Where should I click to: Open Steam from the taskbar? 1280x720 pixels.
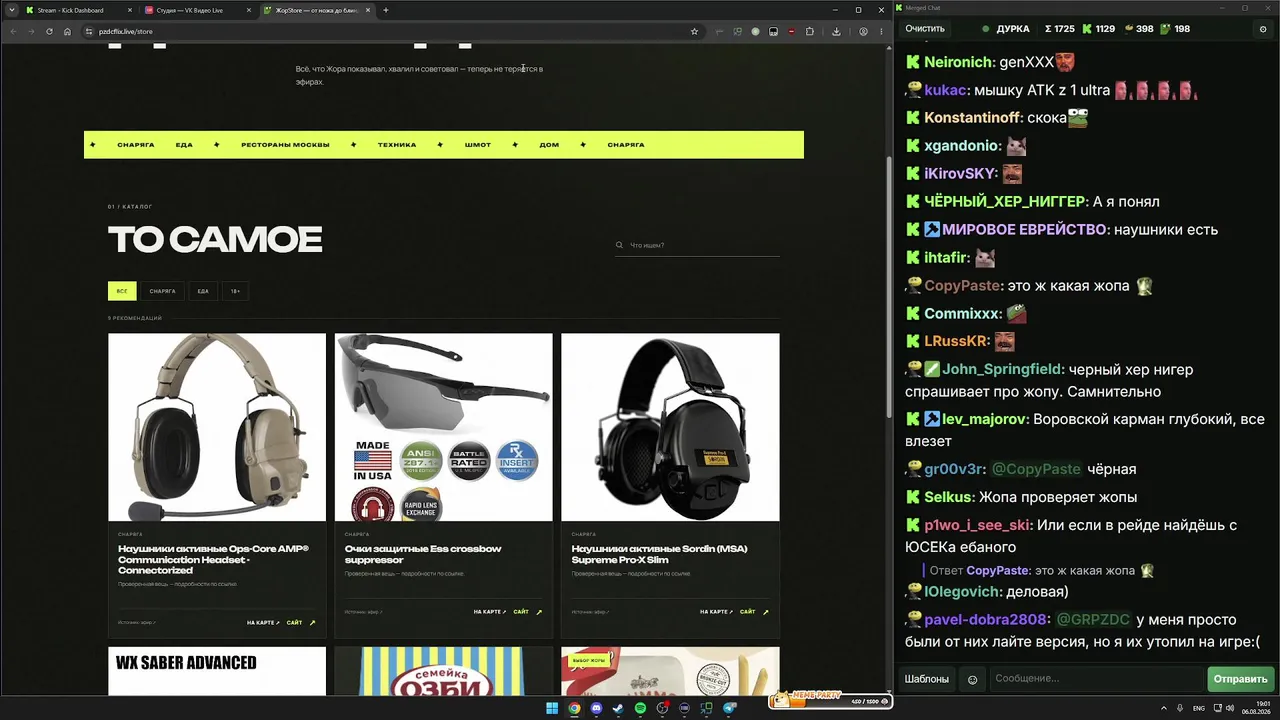pos(618,708)
